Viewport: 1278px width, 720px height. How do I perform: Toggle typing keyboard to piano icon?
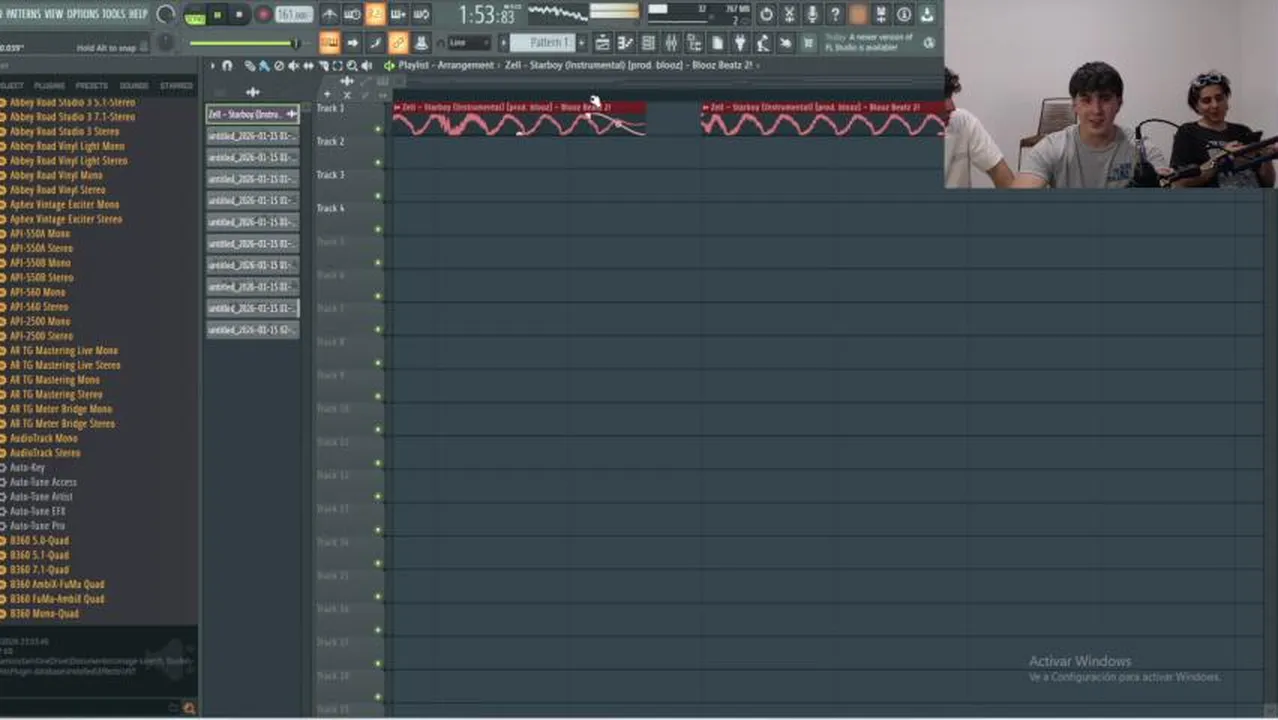click(329, 43)
